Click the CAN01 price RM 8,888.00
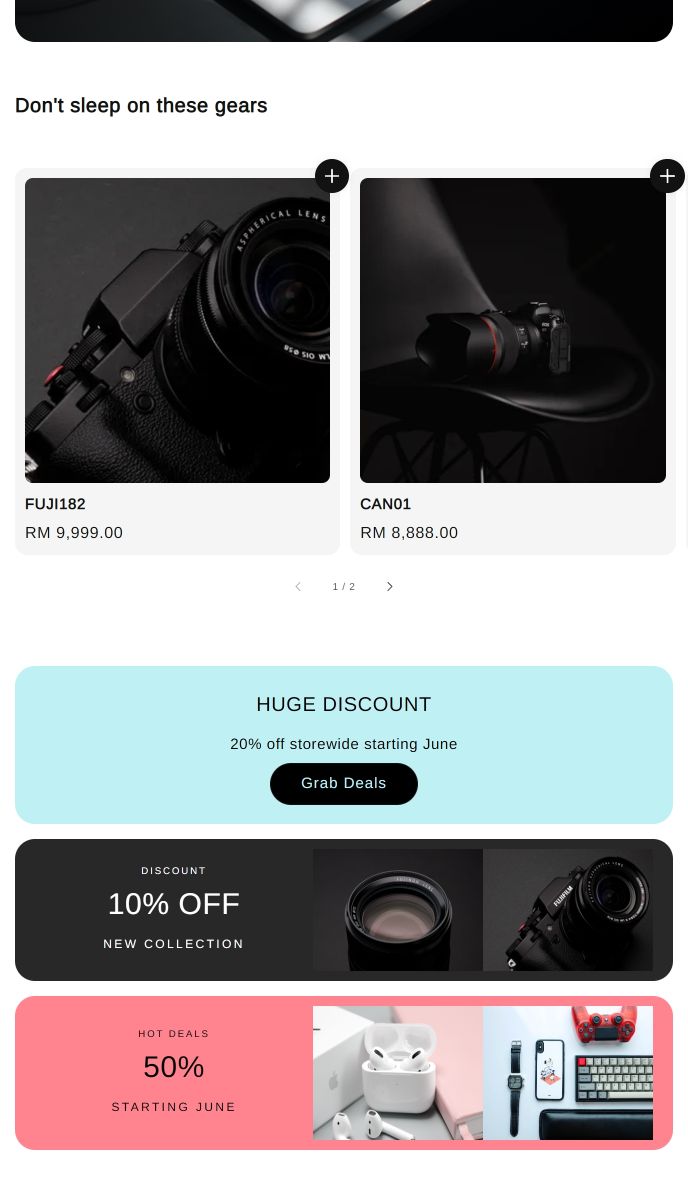688x1200 pixels. point(409,532)
